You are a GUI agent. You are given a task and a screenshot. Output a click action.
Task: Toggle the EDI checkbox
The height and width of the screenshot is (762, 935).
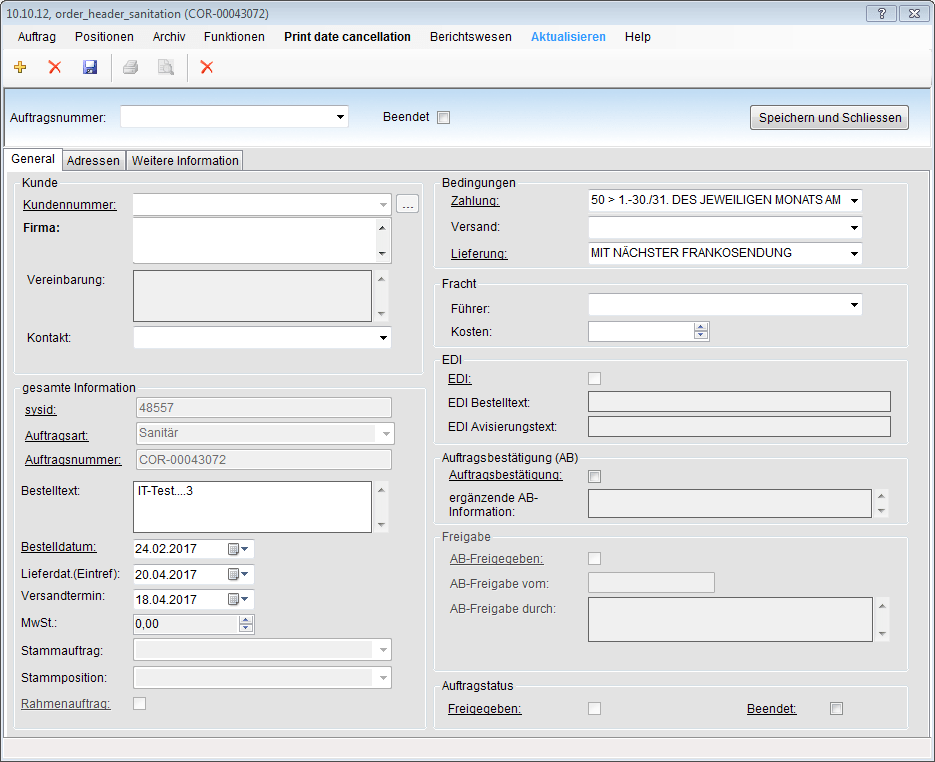pyautogui.click(x=595, y=379)
